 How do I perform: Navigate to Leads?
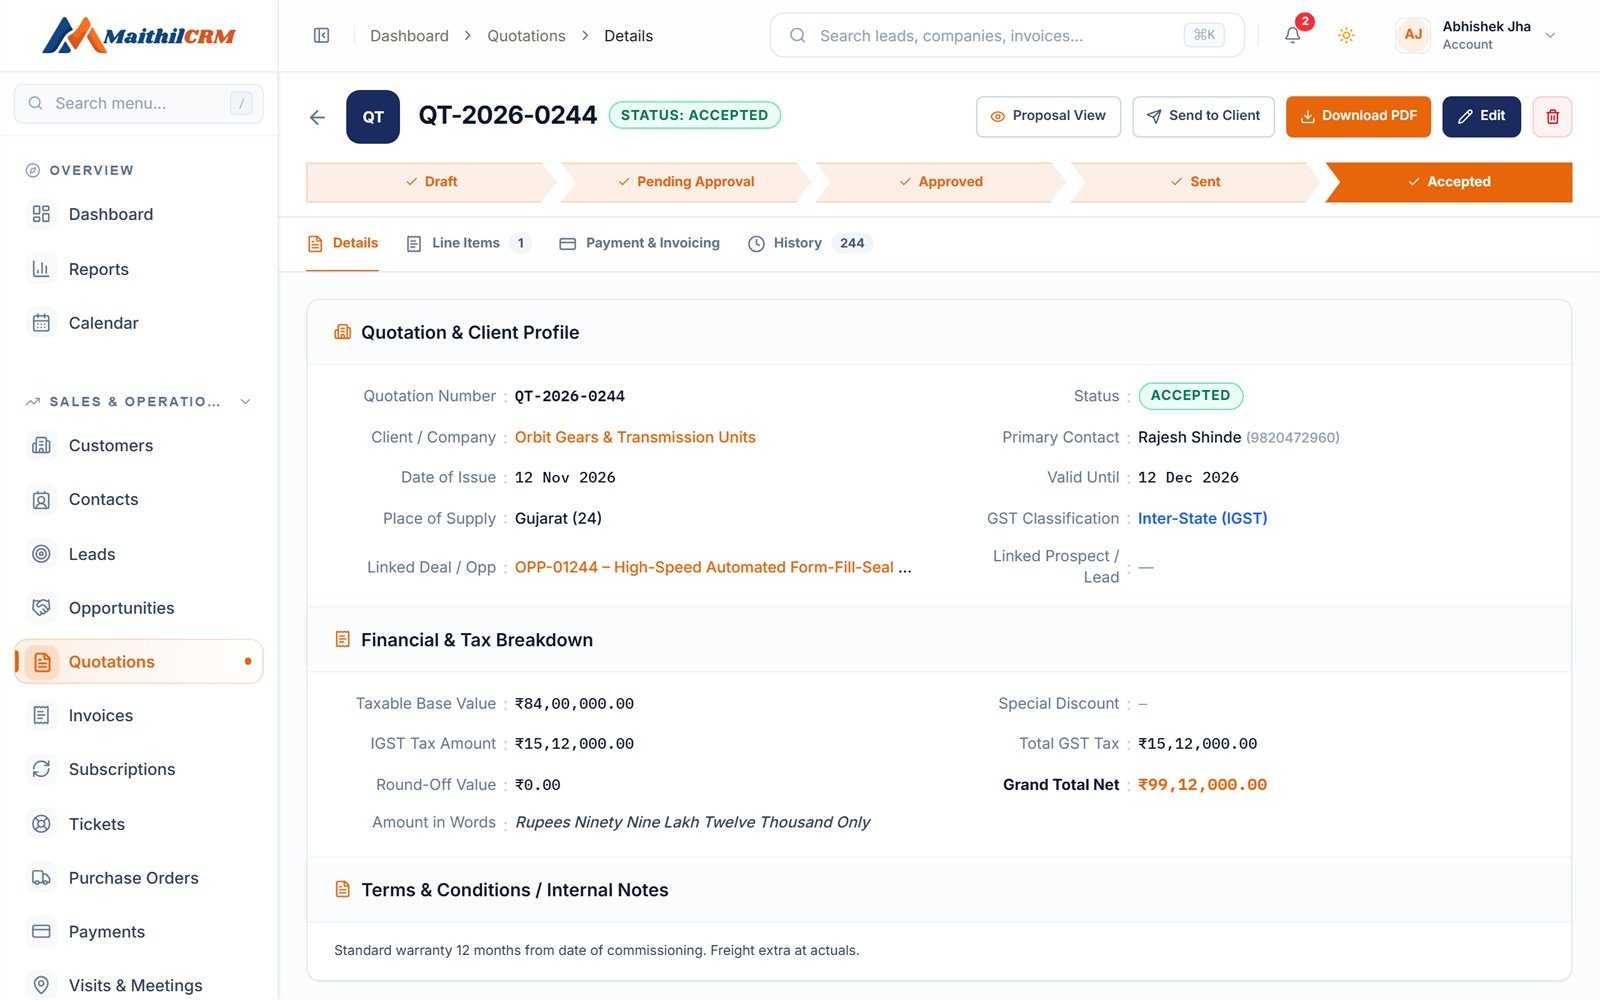[x=139, y=554]
